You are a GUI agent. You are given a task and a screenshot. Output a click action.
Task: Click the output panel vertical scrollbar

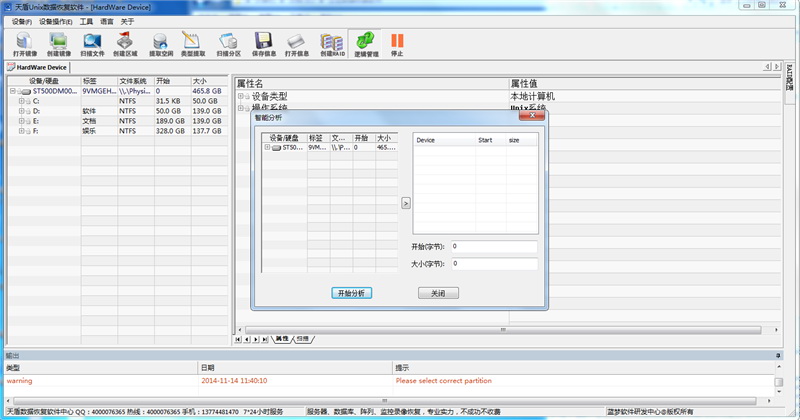tap(779, 382)
